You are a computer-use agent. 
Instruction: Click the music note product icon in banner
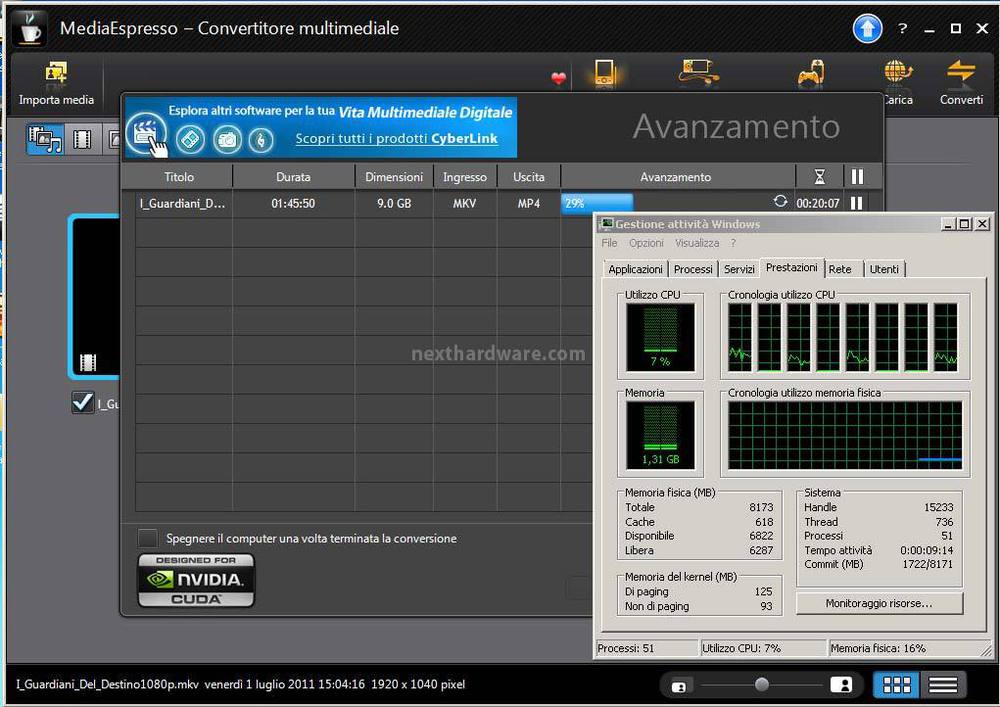point(261,140)
